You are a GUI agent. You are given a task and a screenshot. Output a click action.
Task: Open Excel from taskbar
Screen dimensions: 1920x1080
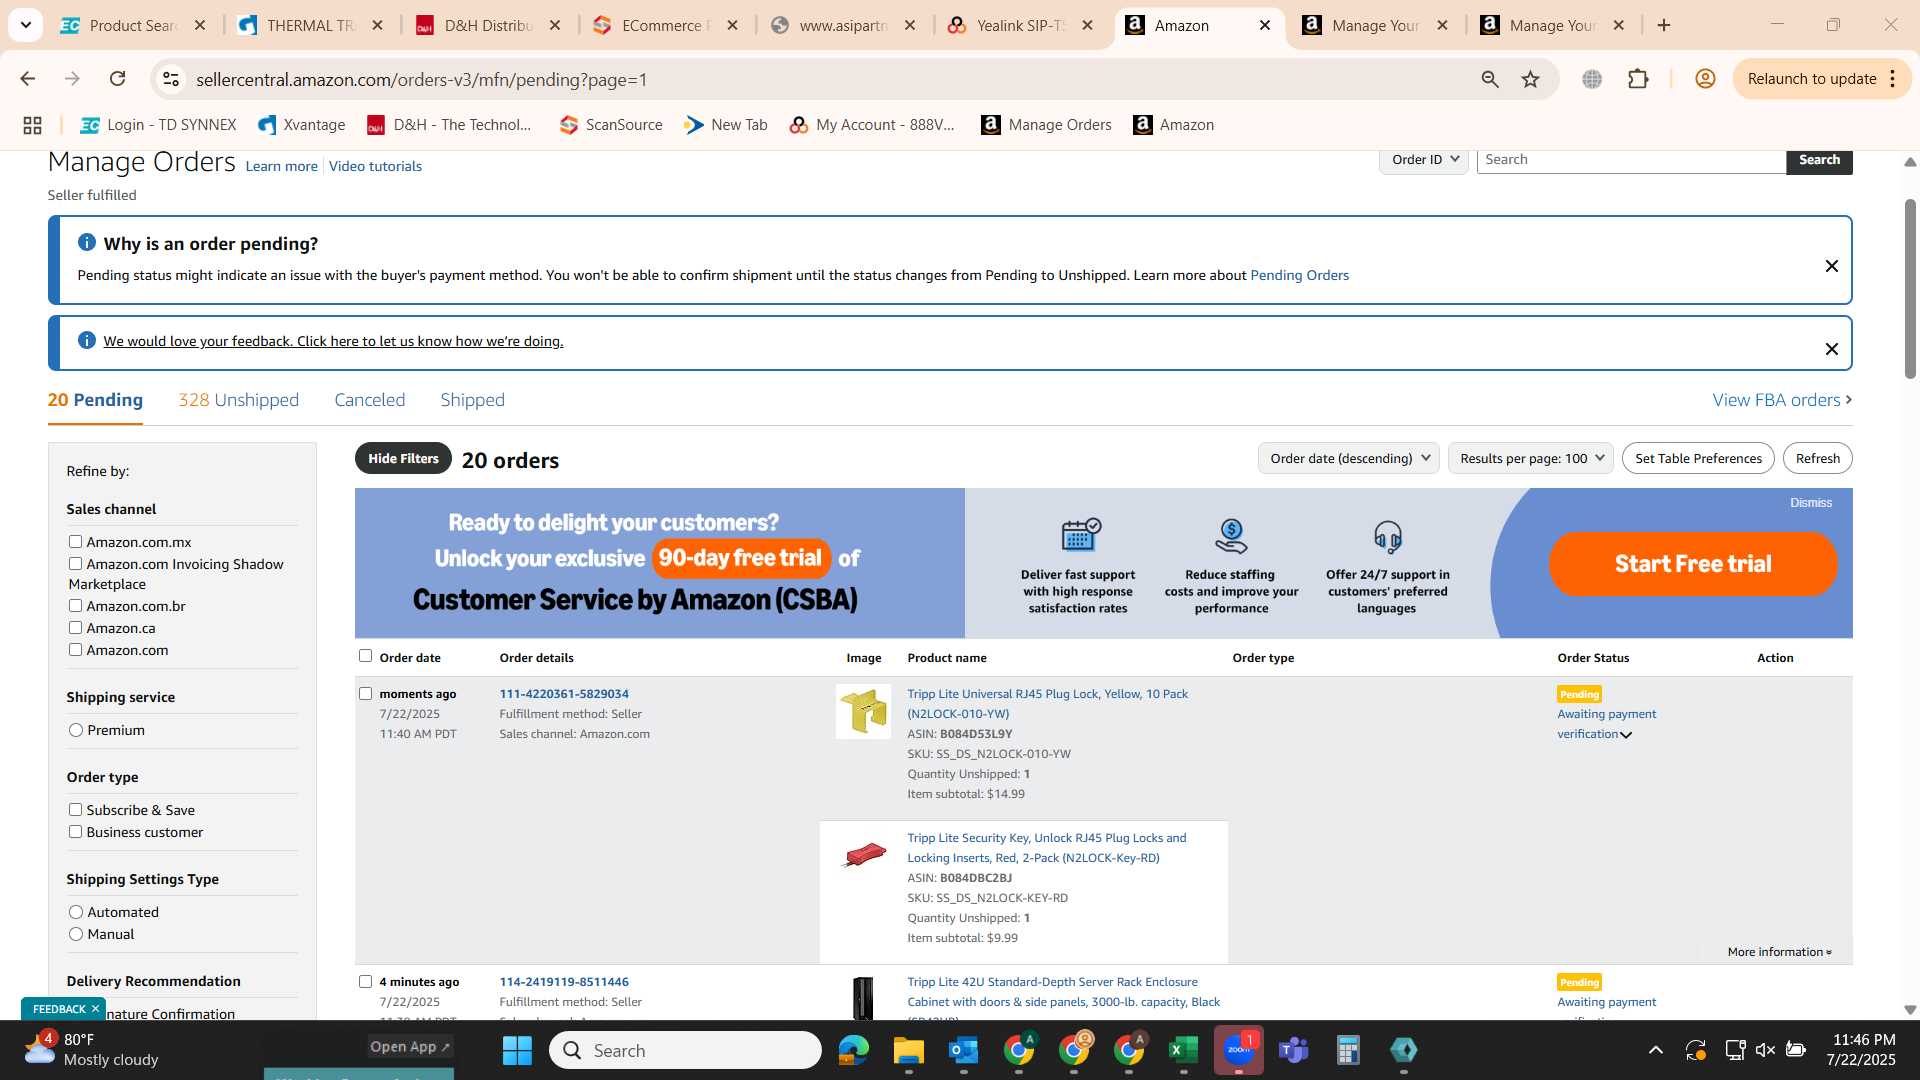coord(1183,1050)
